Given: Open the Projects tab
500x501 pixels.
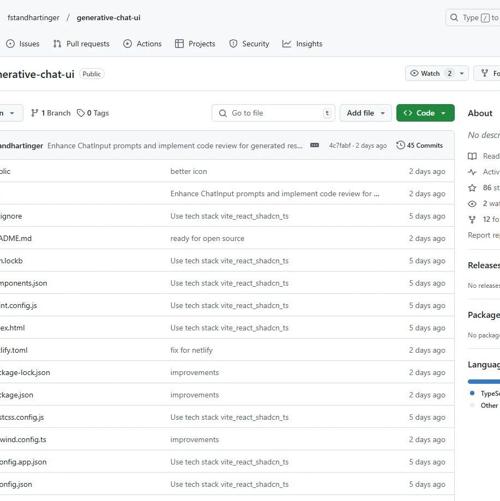Looking at the screenshot, I should pyautogui.click(x=195, y=44).
